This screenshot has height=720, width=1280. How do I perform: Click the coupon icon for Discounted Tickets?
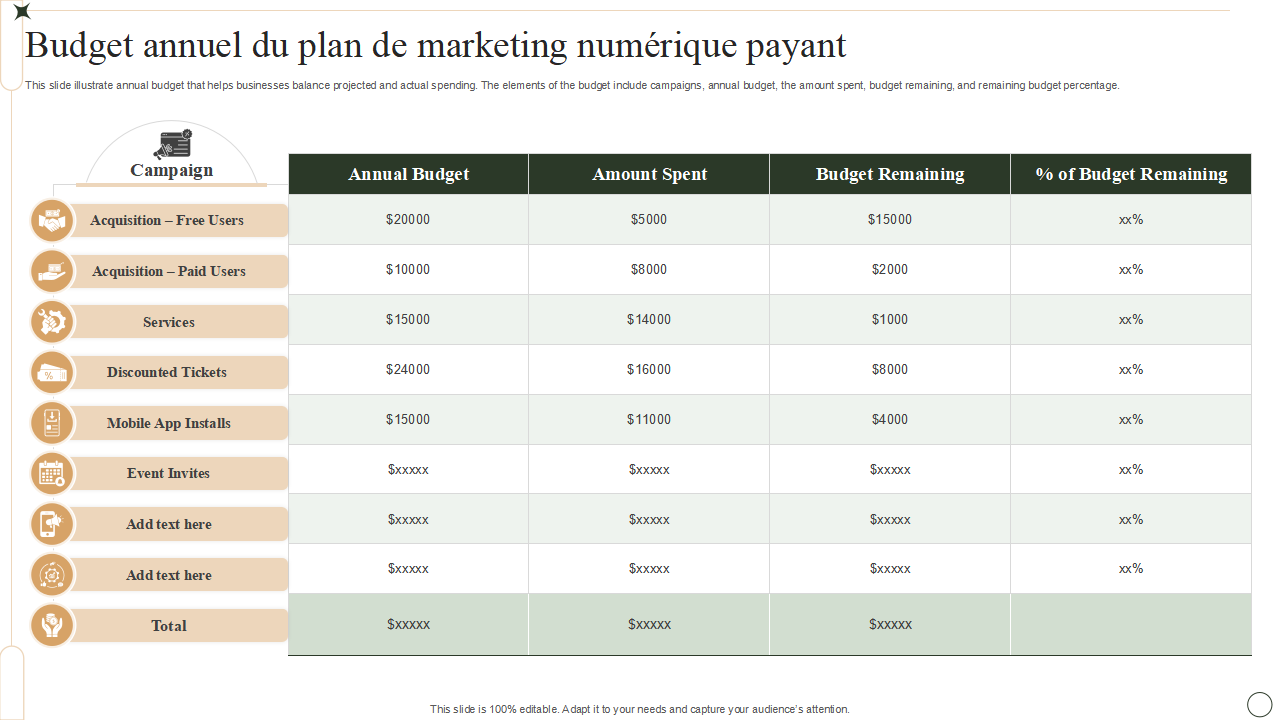(52, 373)
